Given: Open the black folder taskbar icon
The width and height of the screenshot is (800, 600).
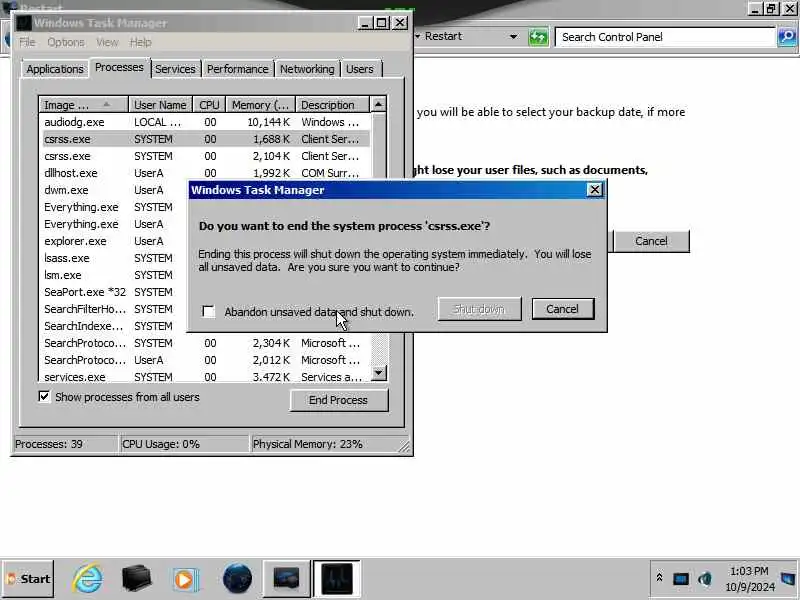Looking at the screenshot, I should click(137, 579).
